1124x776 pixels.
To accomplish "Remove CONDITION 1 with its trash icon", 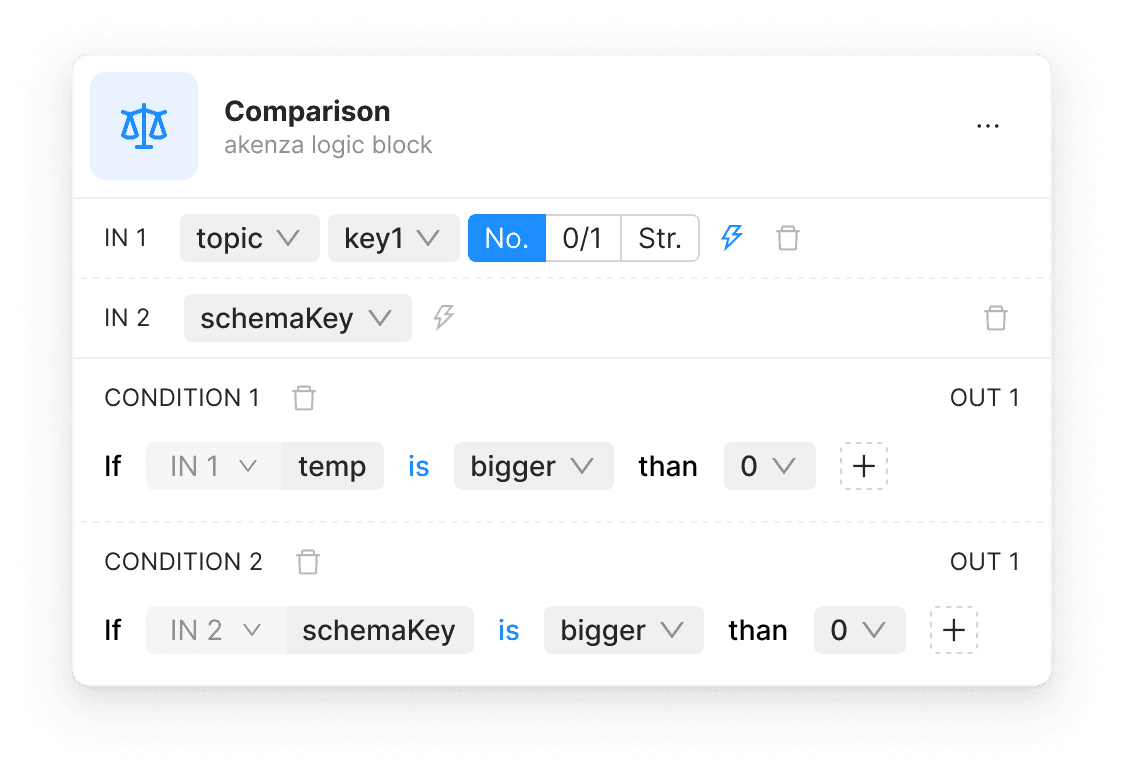I will tap(304, 397).
